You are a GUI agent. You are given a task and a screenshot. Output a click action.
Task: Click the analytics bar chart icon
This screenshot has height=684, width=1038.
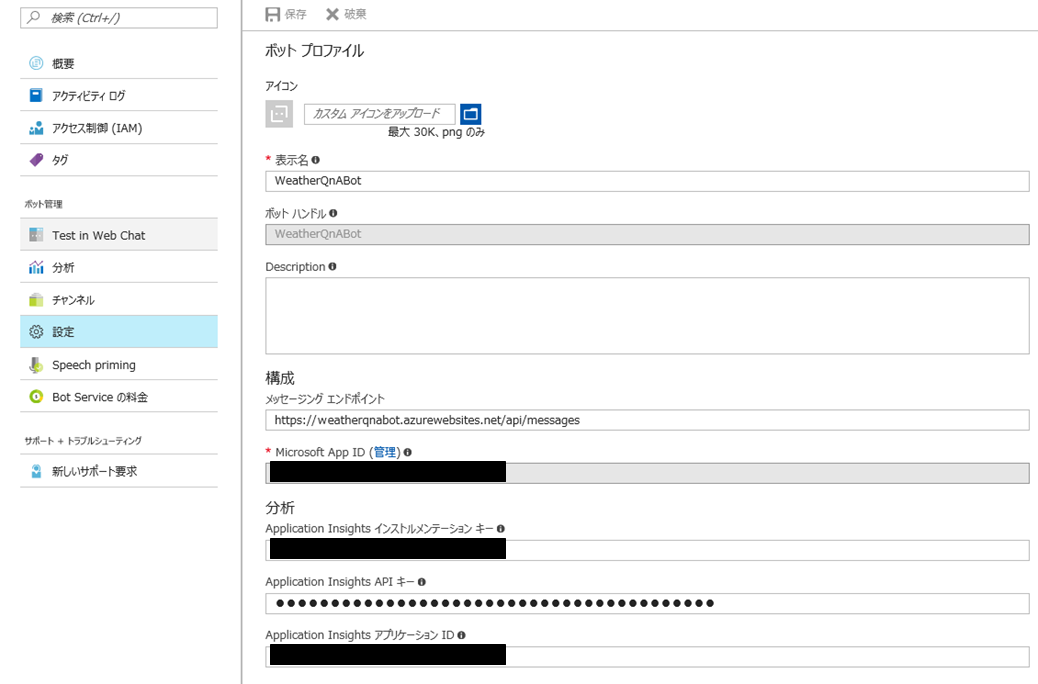[x=36, y=268]
